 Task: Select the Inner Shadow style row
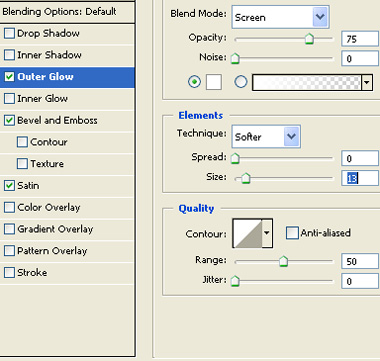[x=67, y=55]
